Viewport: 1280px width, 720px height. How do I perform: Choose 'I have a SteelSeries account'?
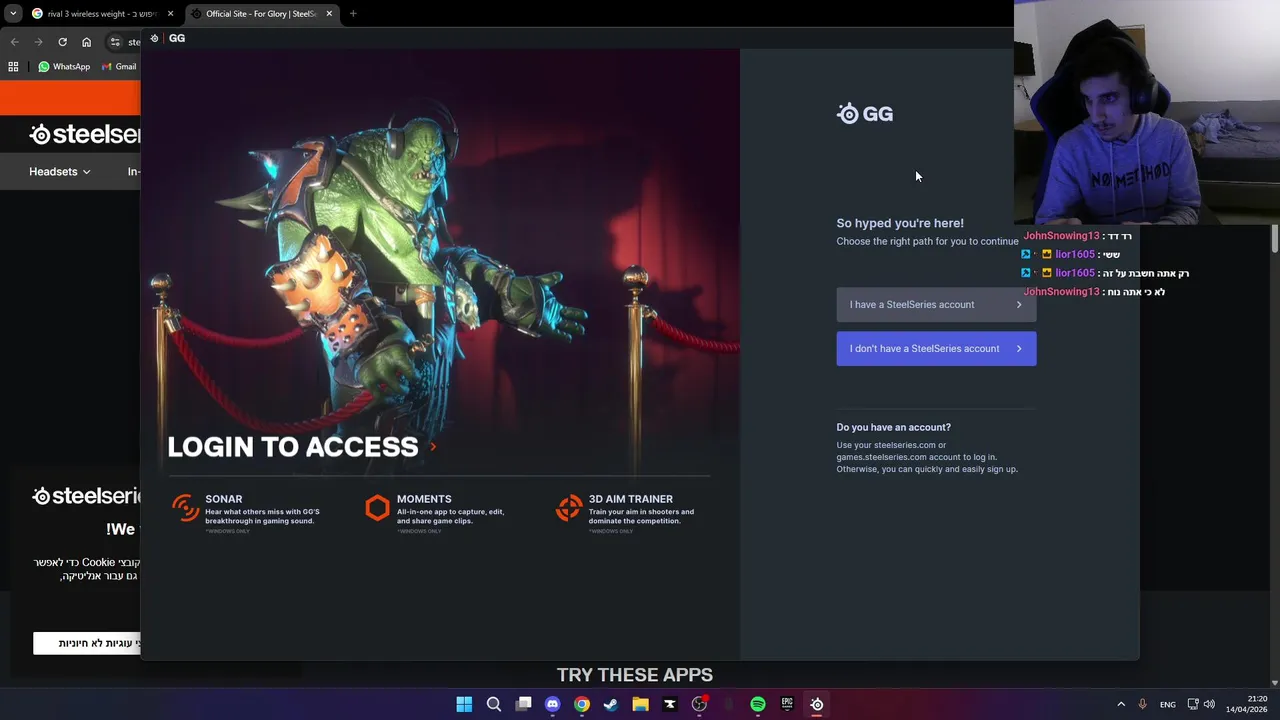click(936, 305)
